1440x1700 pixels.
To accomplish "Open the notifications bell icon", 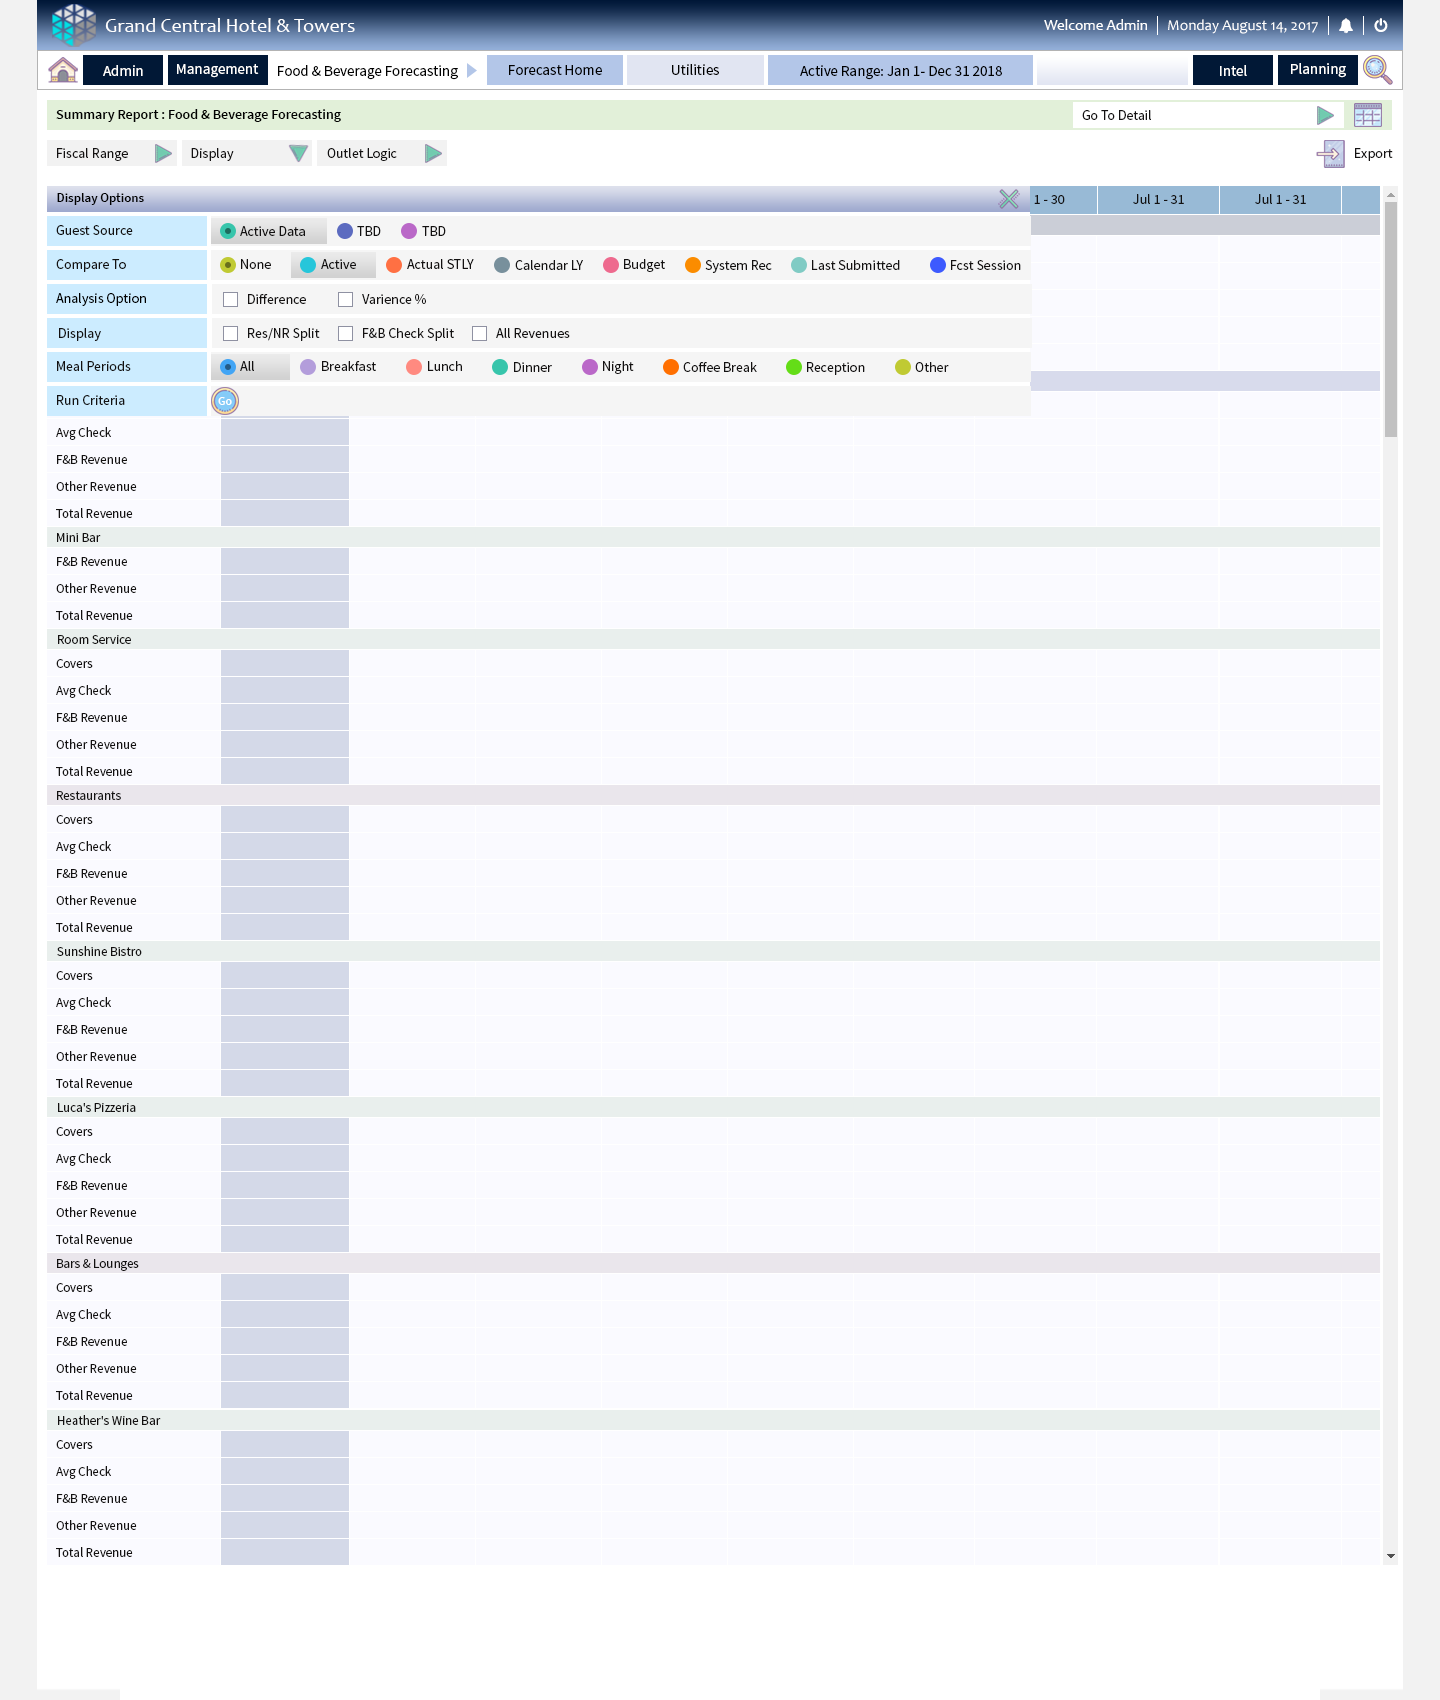I will pos(1346,26).
